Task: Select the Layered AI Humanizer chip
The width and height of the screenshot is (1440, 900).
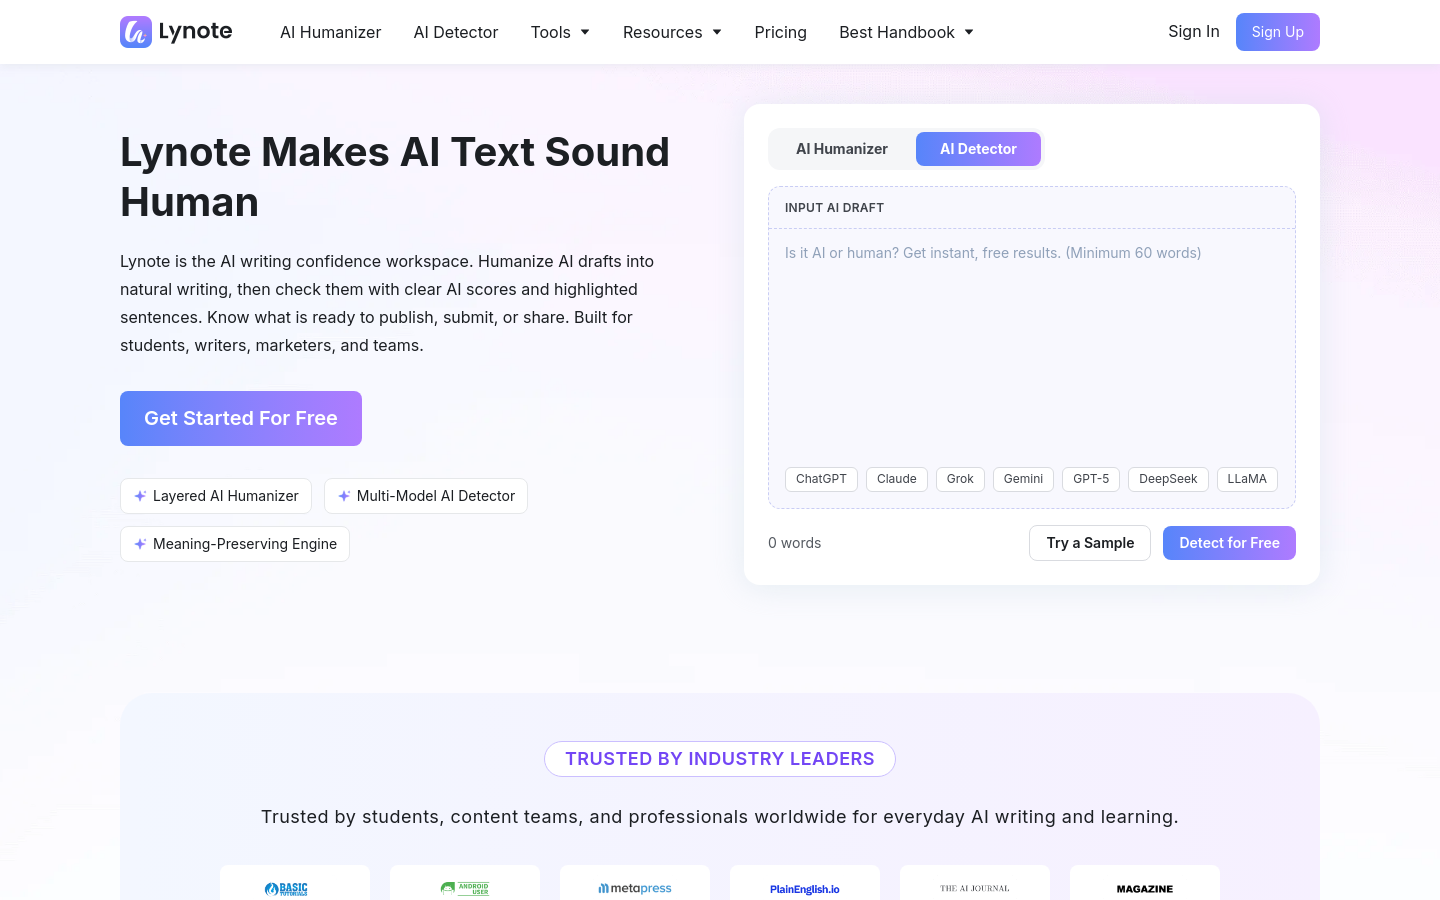Action: pyautogui.click(x=216, y=496)
